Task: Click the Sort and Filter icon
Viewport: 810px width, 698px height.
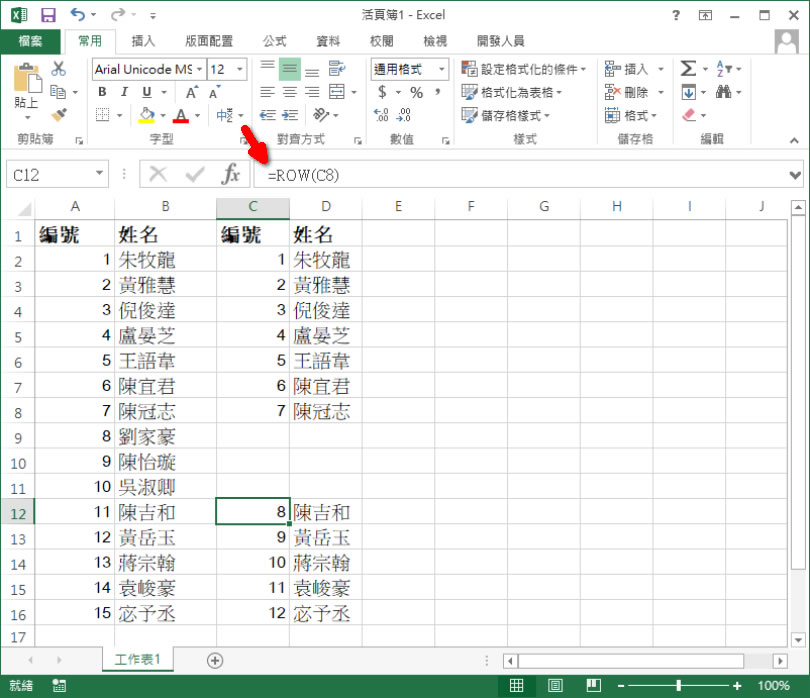Action: click(724, 69)
